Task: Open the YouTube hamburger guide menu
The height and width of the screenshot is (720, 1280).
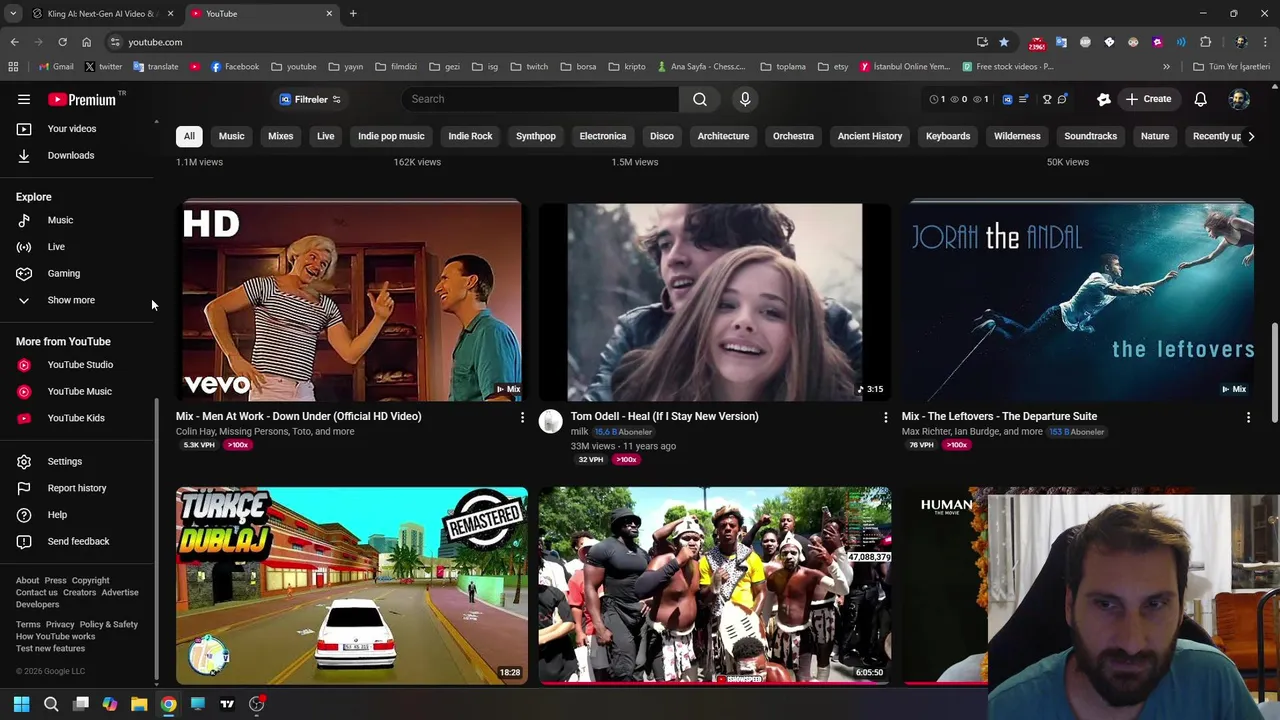Action: (24, 99)
